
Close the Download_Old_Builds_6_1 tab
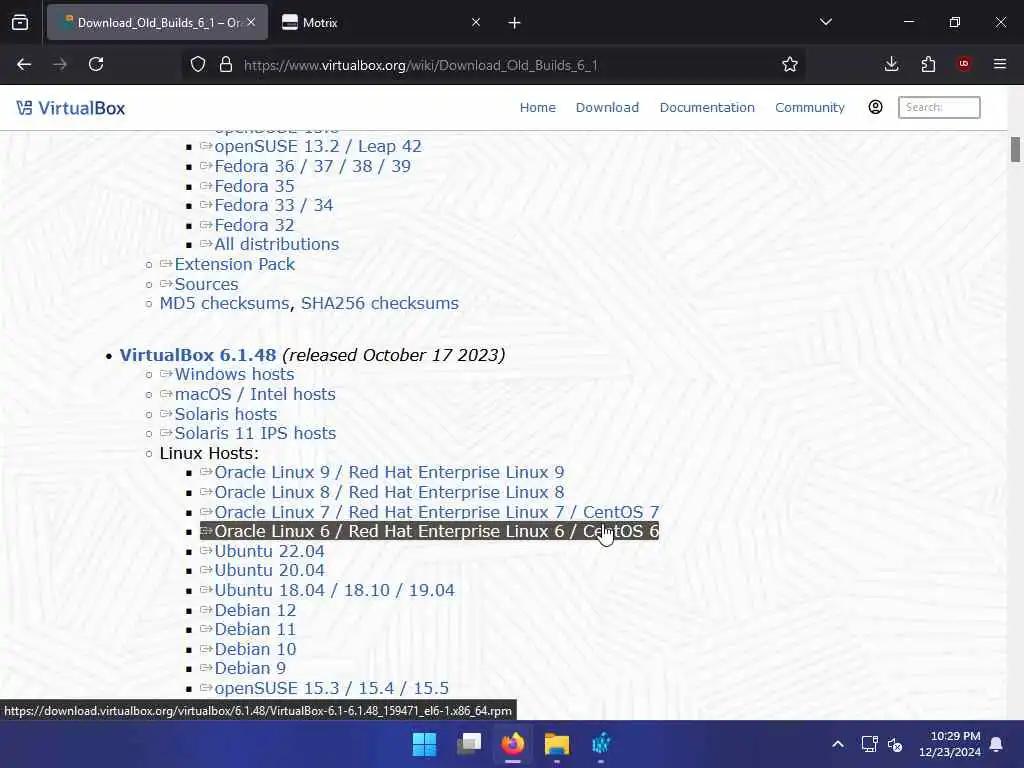click(x=251, y=22)
